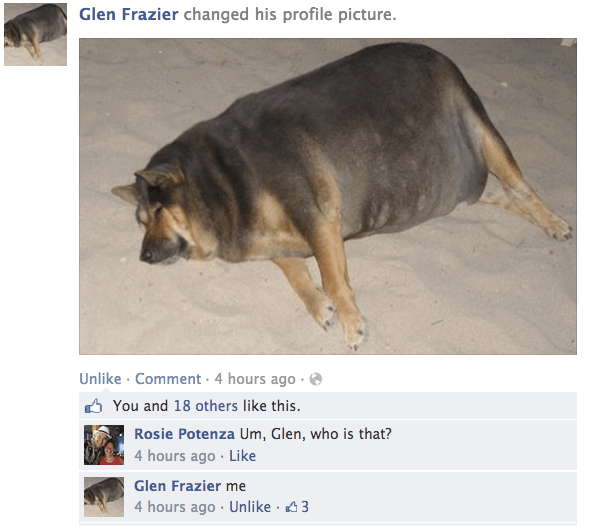
Task: Open Glen Frazier's profile thumbnail beside the post header
Action: (x=35, y=34)
